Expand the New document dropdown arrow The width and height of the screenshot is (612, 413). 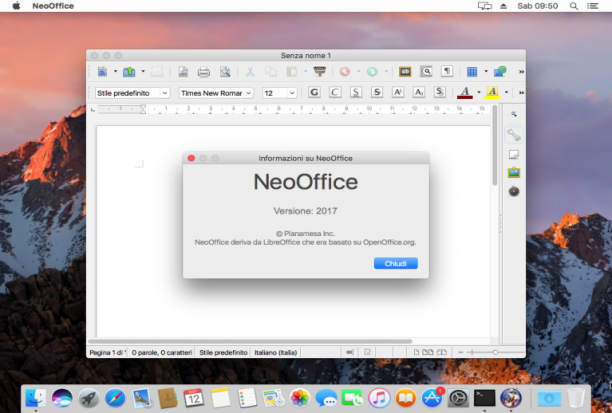point(115,71)
